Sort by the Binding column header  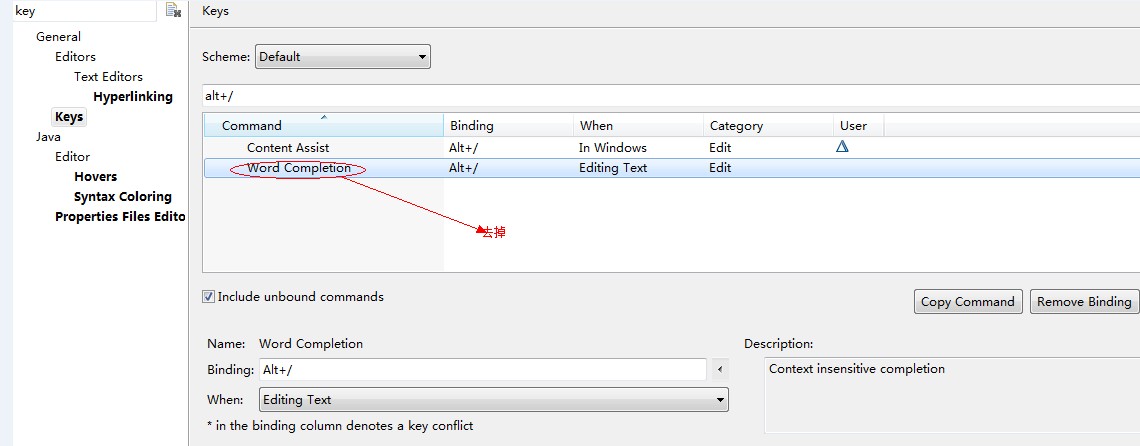(508, 126)
